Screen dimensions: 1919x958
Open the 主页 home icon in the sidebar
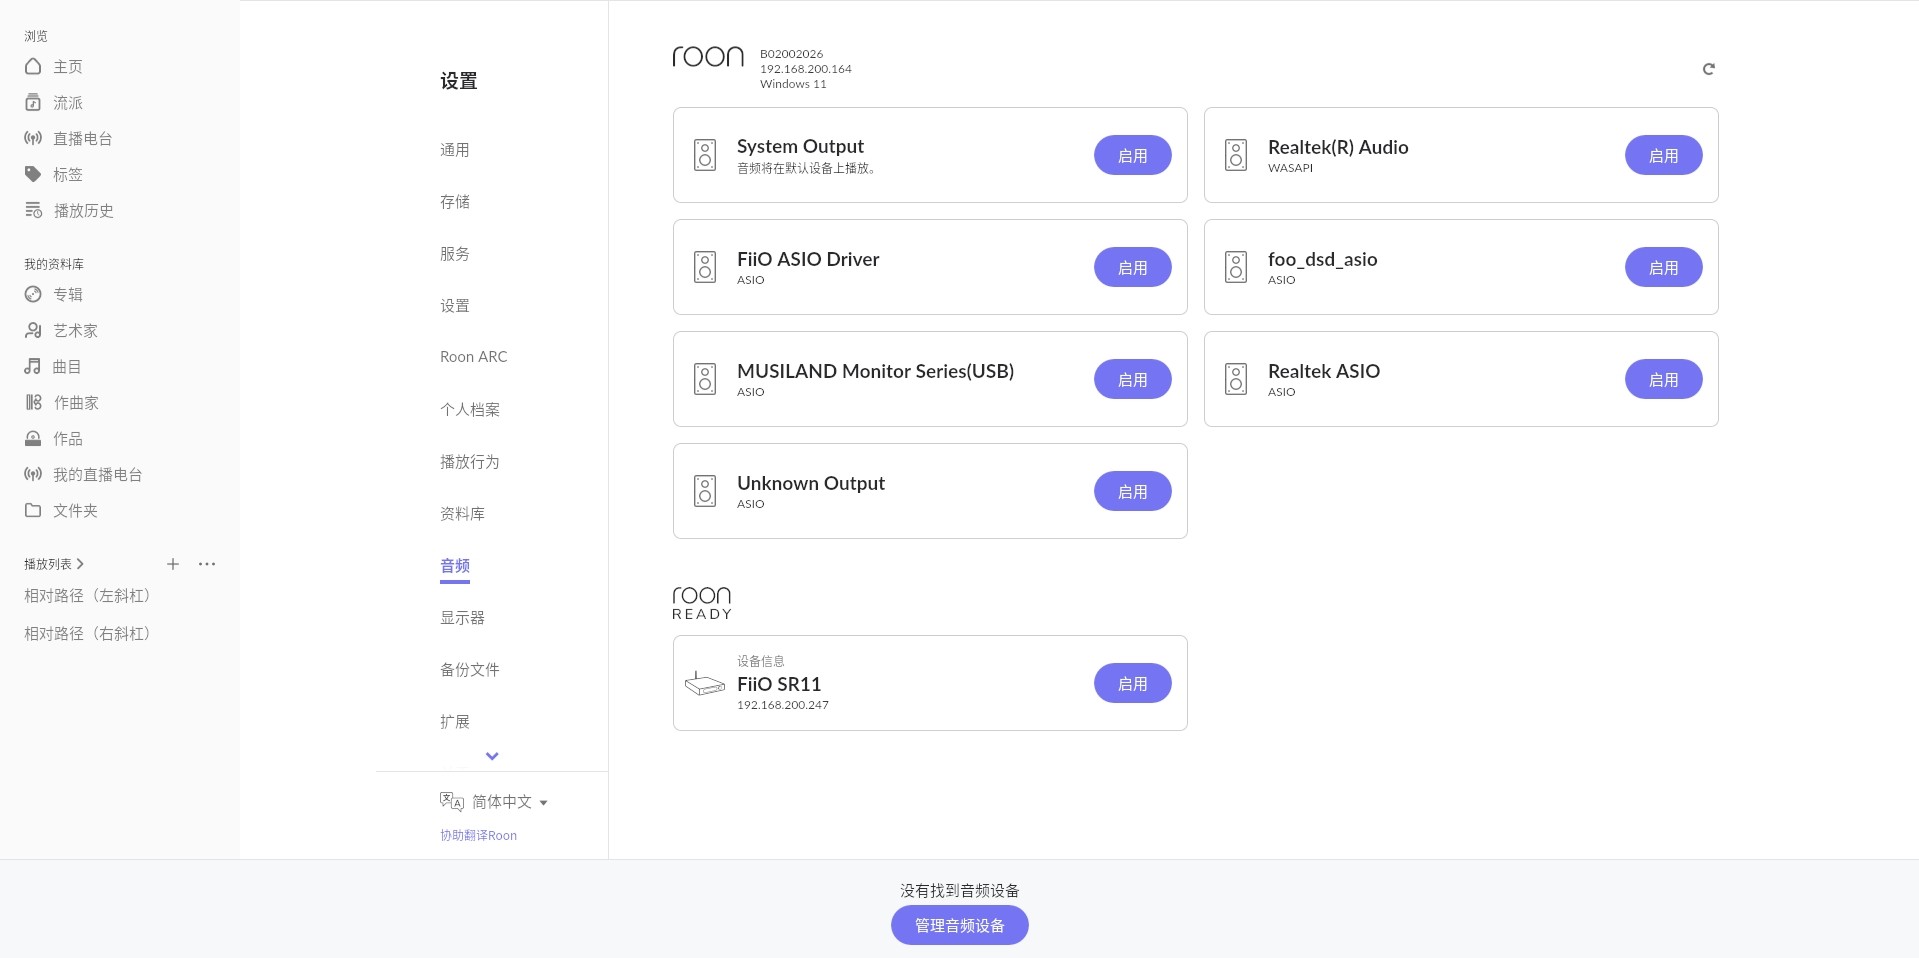point(33,66)
